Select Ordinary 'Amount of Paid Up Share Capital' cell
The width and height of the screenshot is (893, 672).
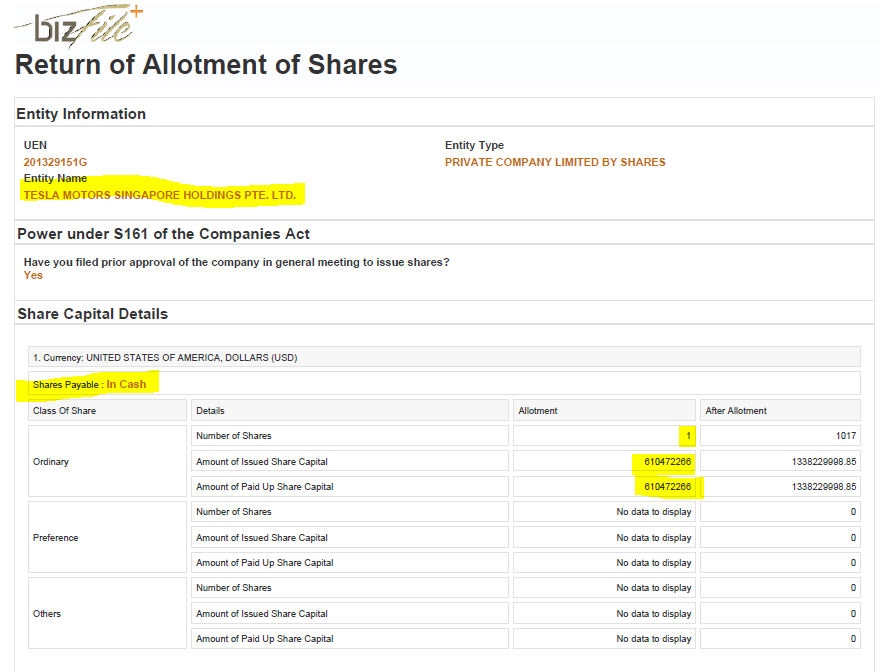[350, 486]
